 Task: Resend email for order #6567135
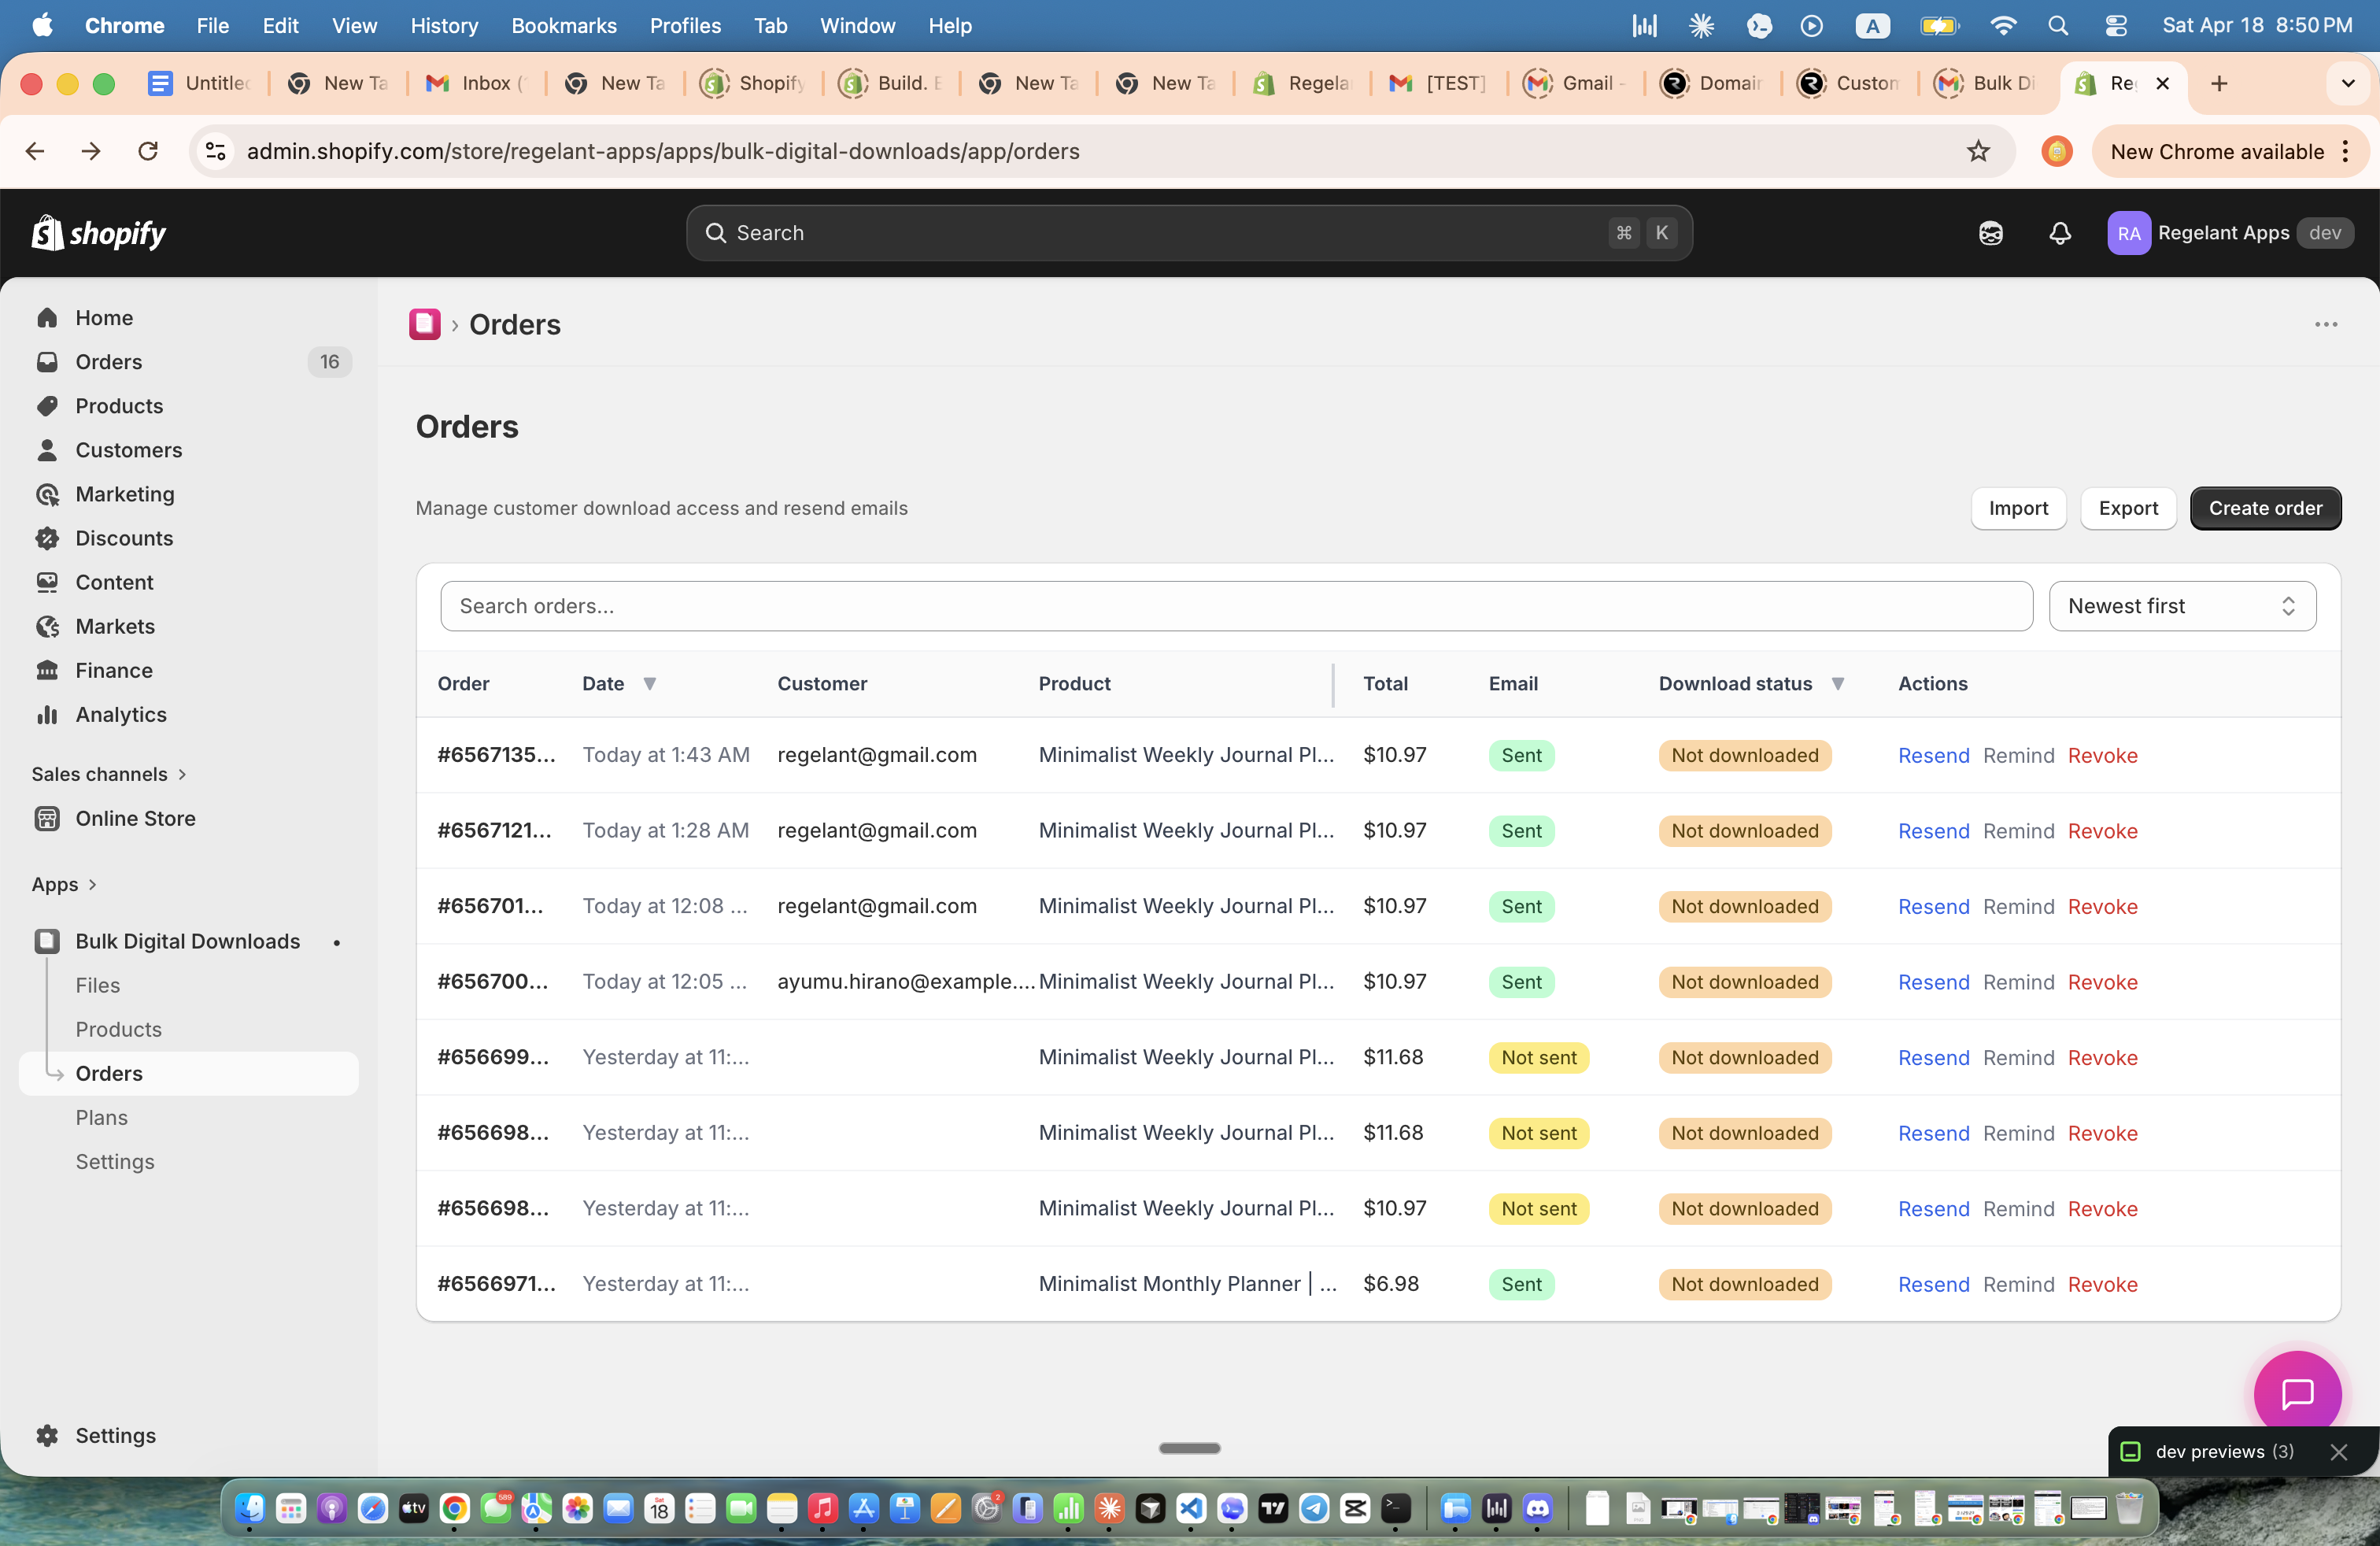[1932, 755]
